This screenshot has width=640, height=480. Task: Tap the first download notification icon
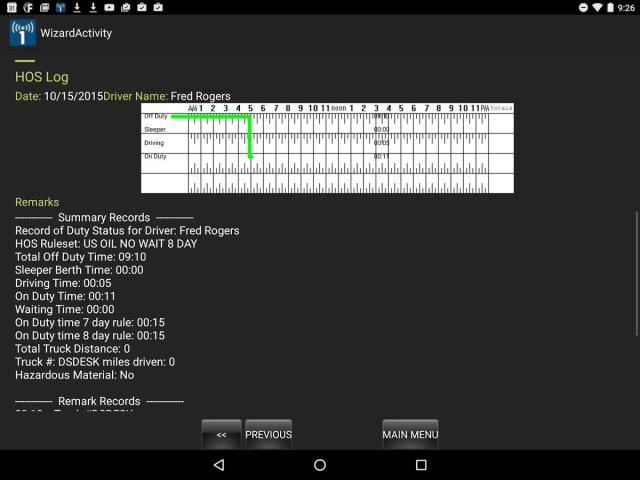click(77, 7)
